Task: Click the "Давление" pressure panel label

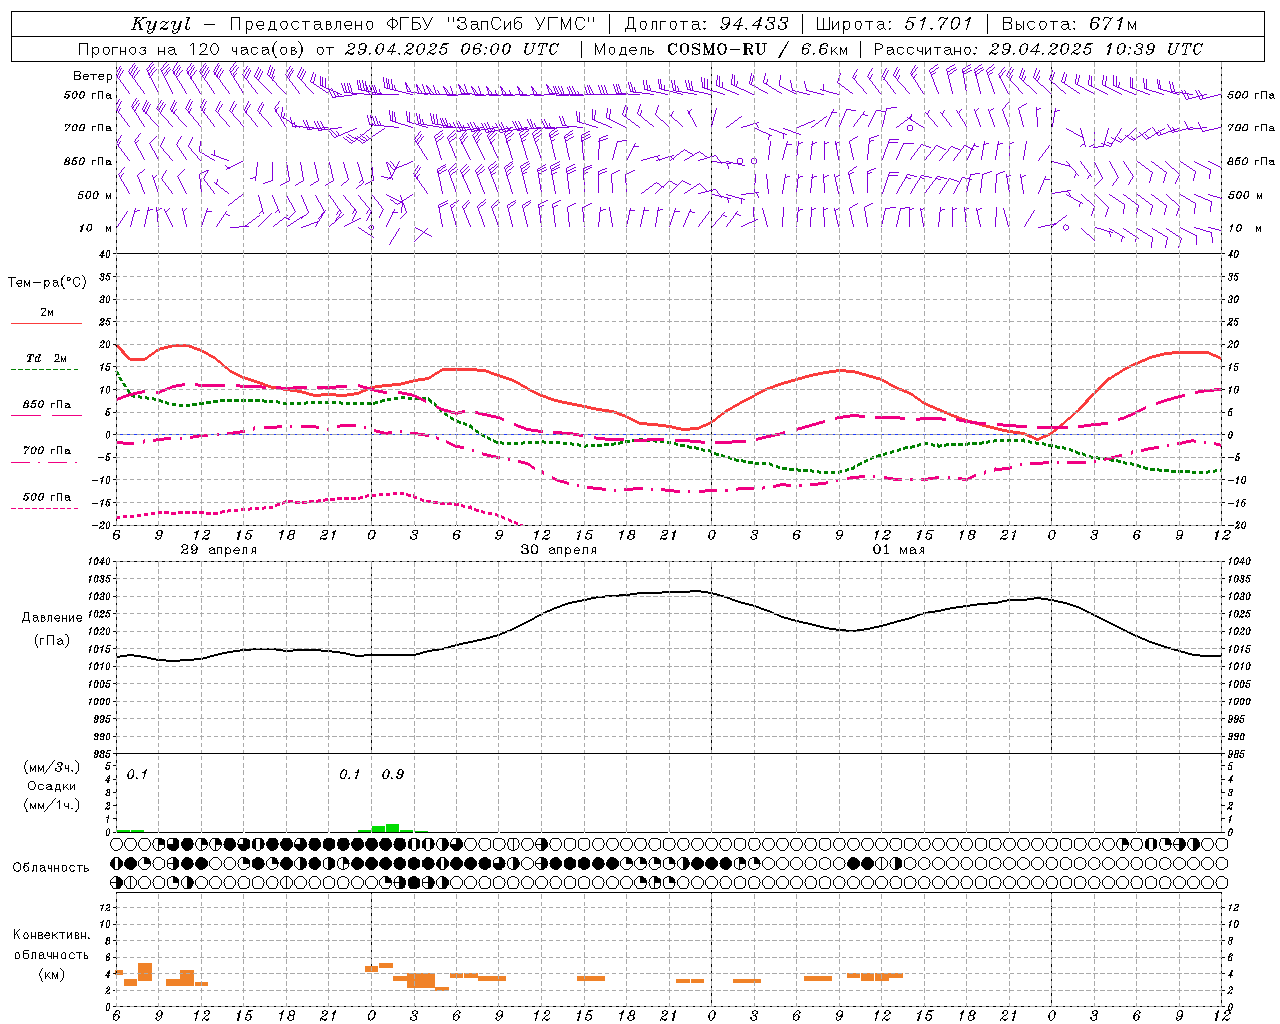Action: pos(52,618)
